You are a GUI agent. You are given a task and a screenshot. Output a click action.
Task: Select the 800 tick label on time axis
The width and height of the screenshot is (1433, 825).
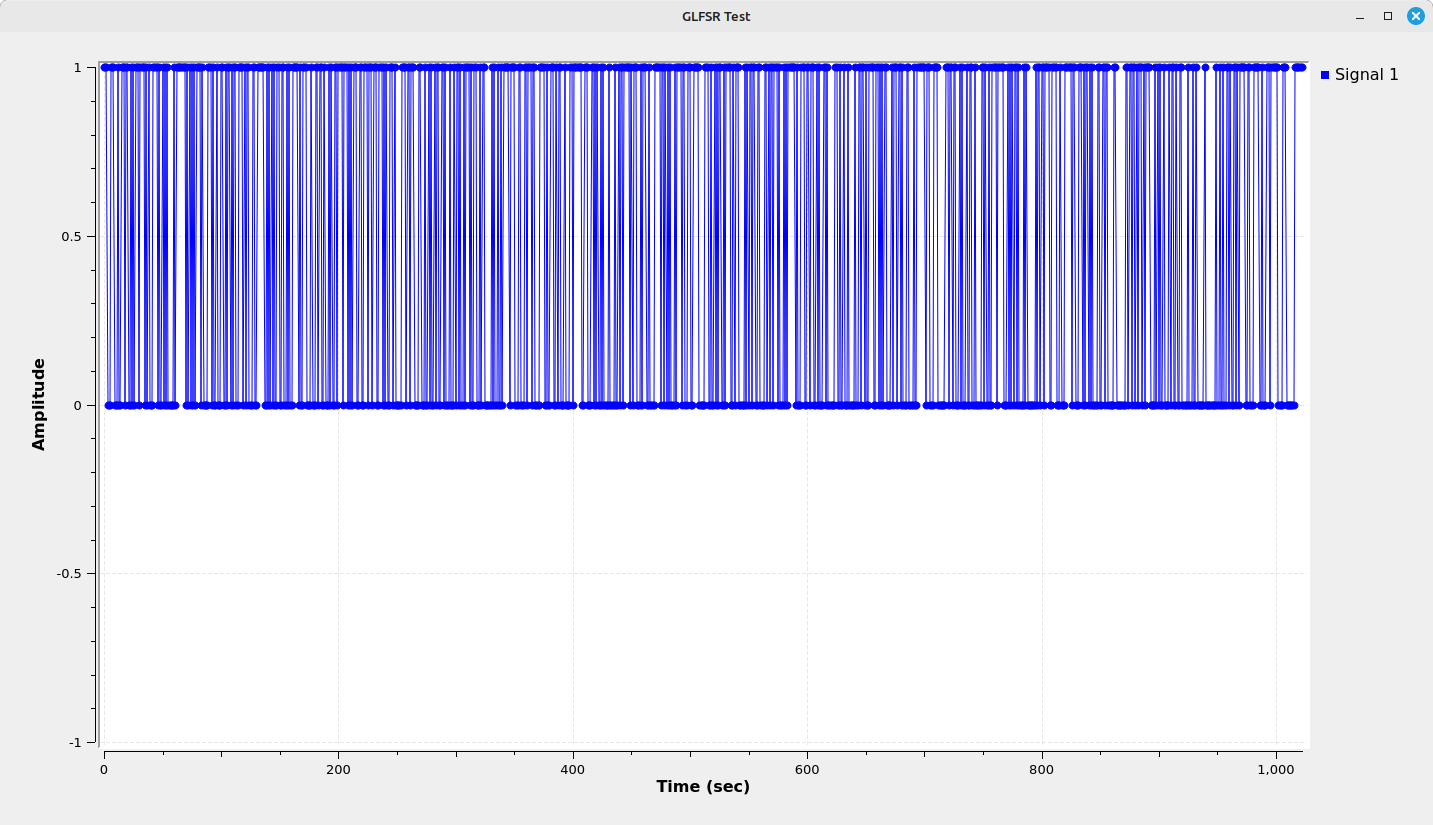tap(1042, 769)
